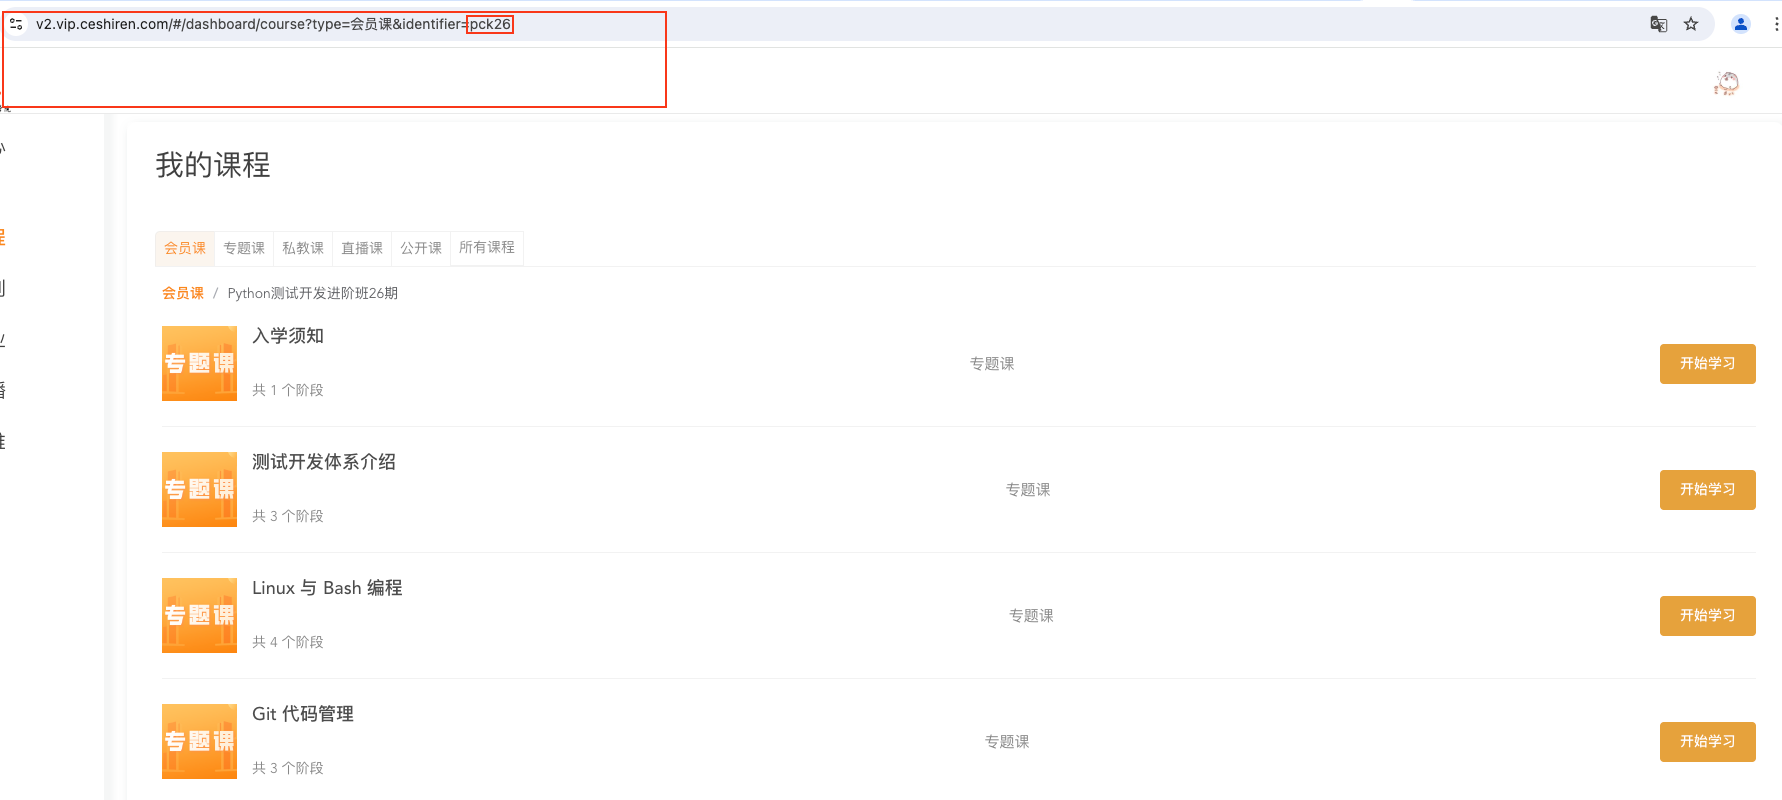Click the 会员课 breadcrumb link
The image size is (1782, 800).
(x=183, y=293)
